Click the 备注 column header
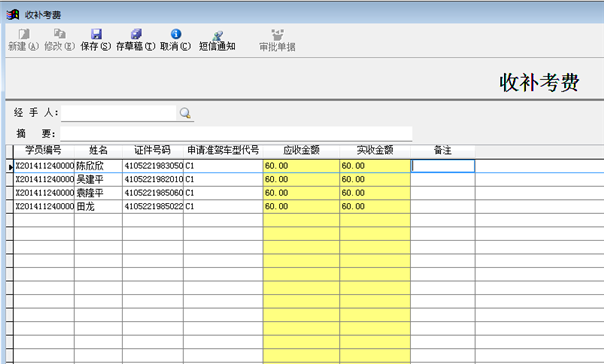 pos(443,151)
